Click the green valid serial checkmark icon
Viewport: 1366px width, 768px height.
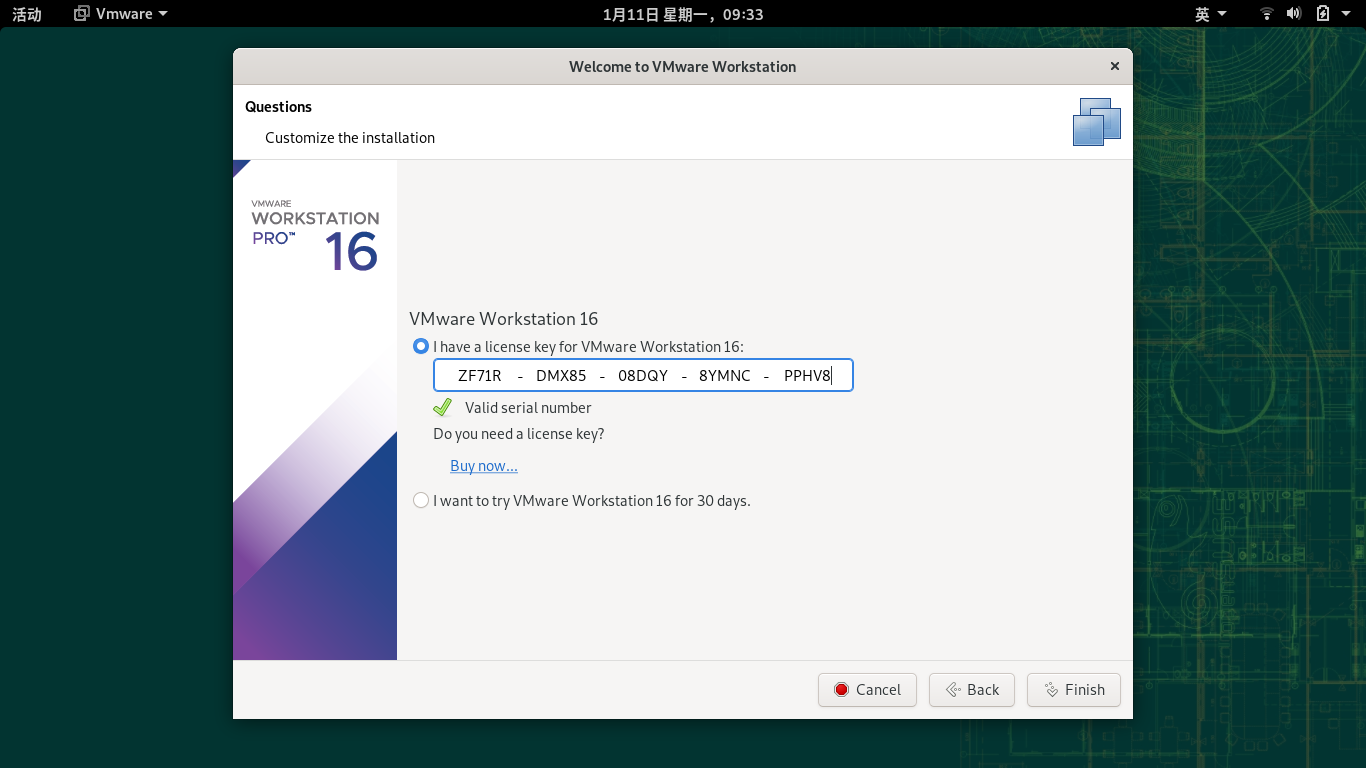[442, 407]
